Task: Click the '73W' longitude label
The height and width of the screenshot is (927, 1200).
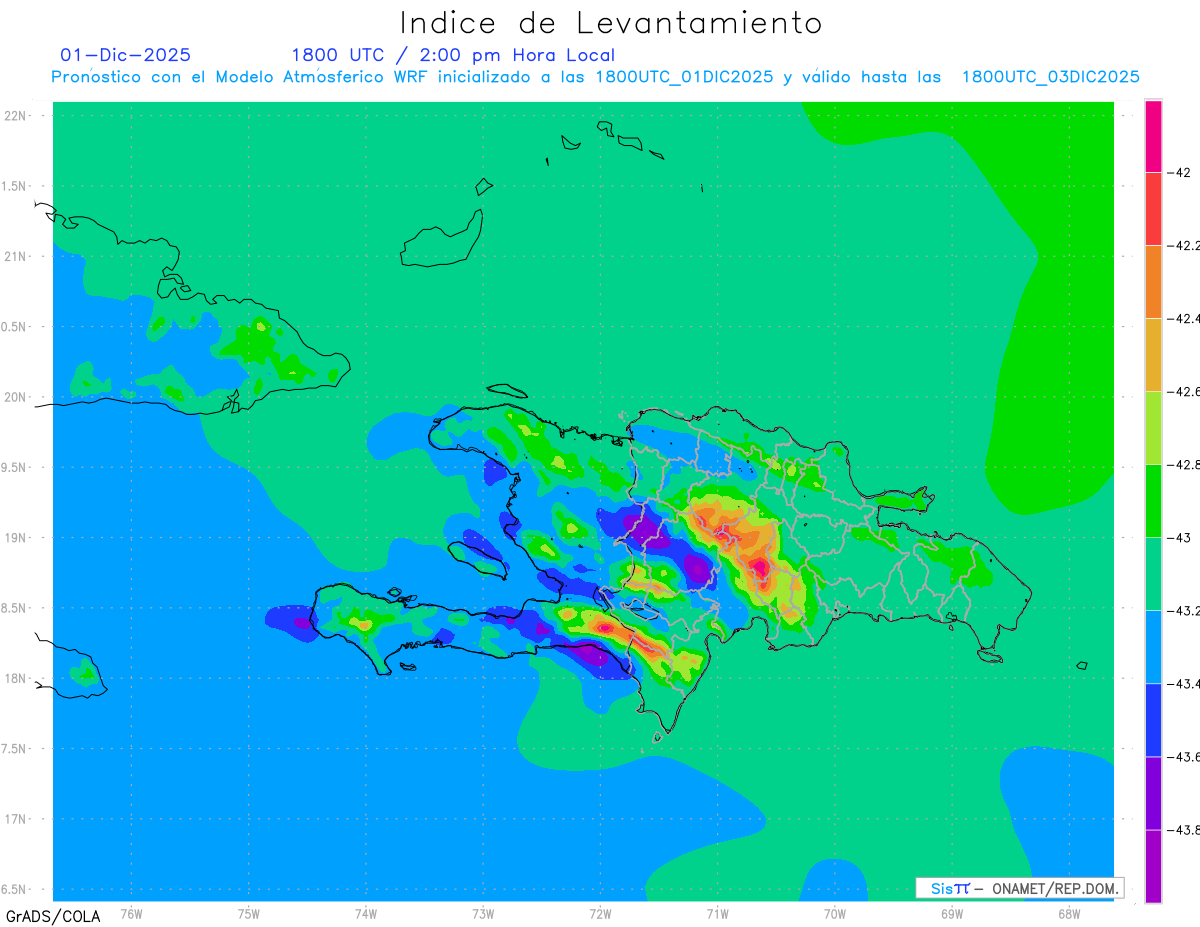Action: (x=483, y=913)
